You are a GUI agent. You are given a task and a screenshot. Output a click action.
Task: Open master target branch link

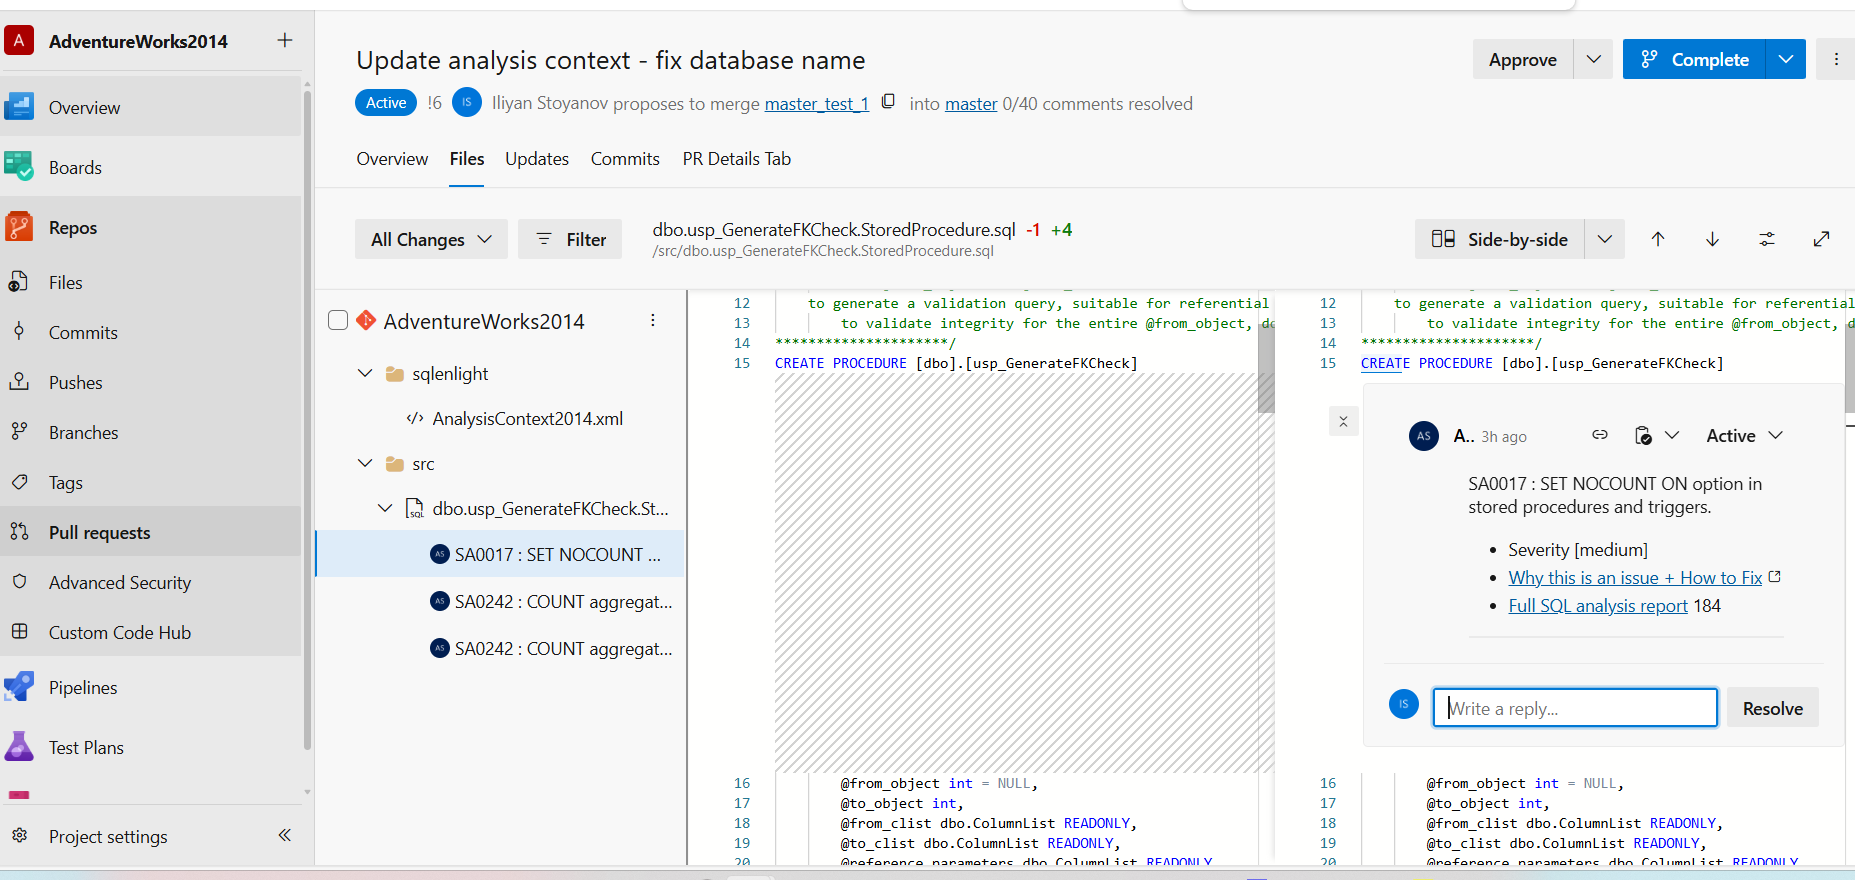click(x=971, y=104)
